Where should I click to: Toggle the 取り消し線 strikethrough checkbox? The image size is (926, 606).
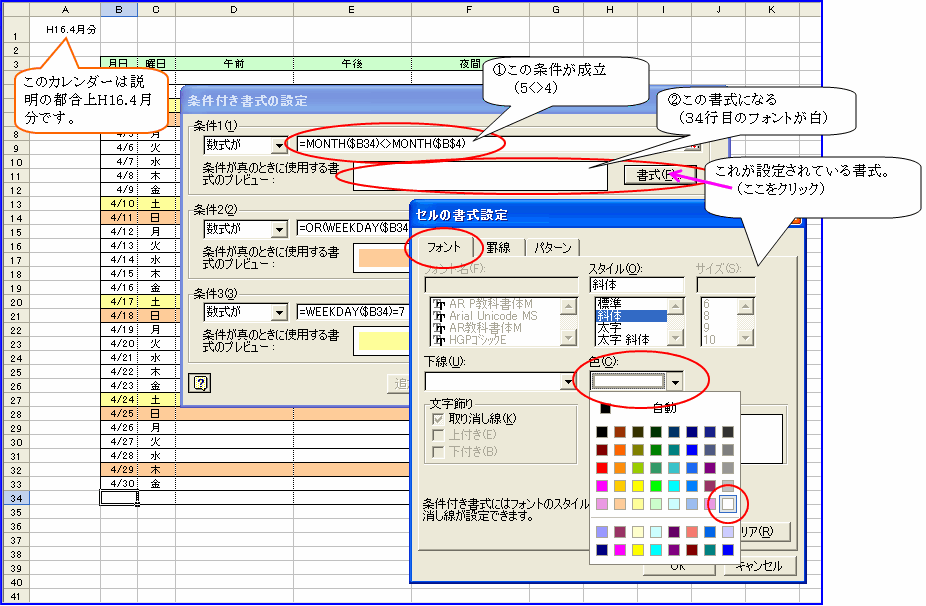[x=437, y=418]
